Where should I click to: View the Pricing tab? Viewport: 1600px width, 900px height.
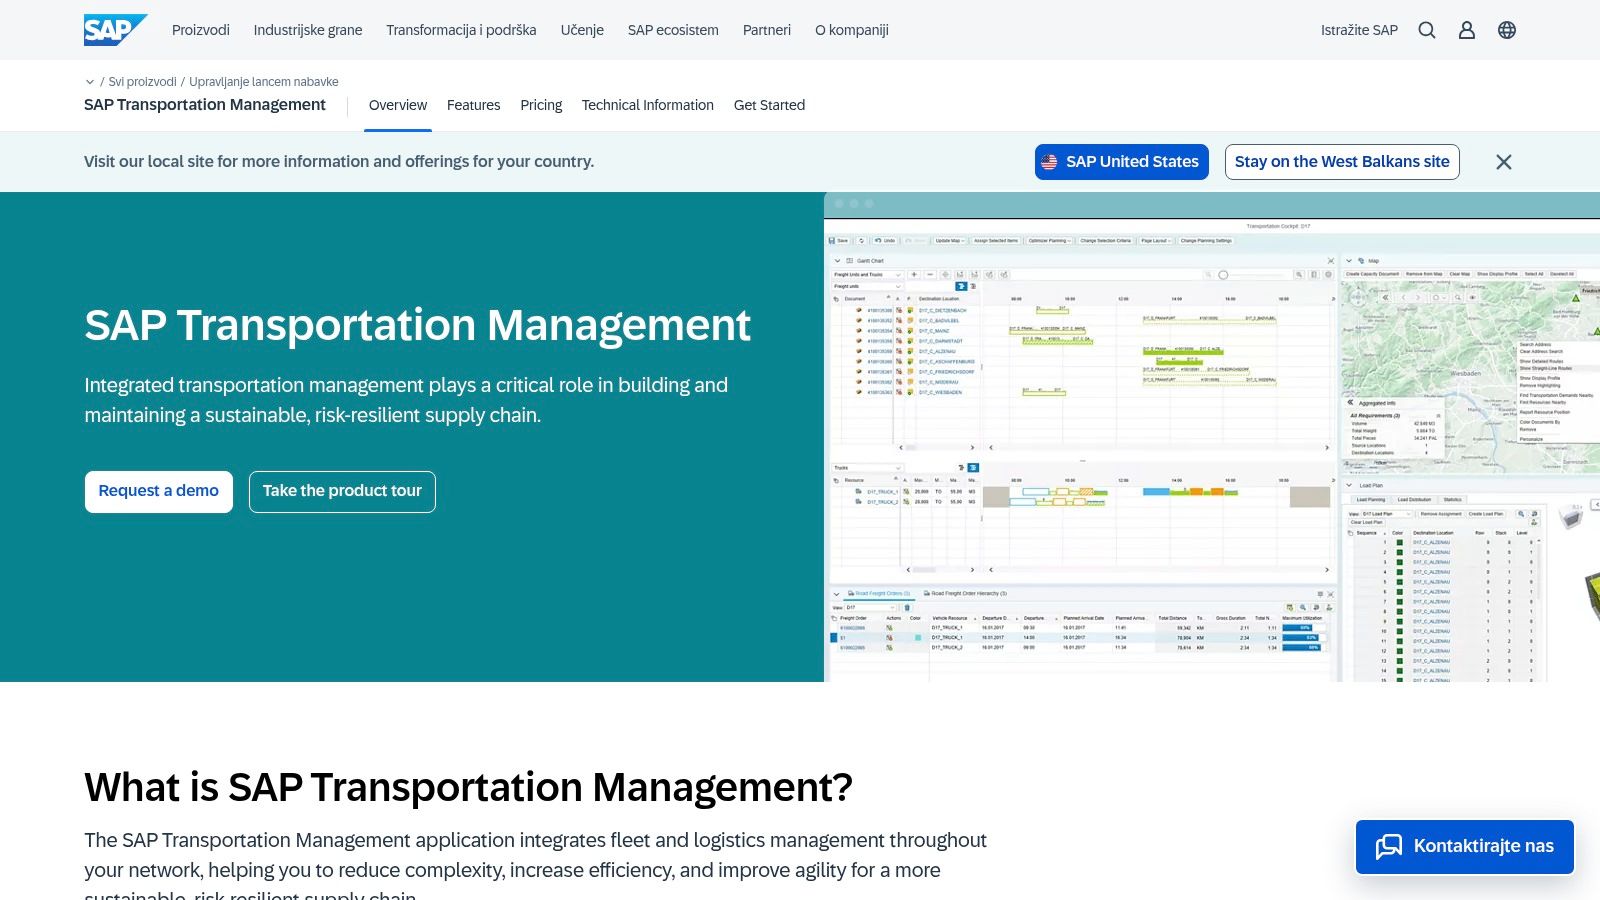[541, 105]
